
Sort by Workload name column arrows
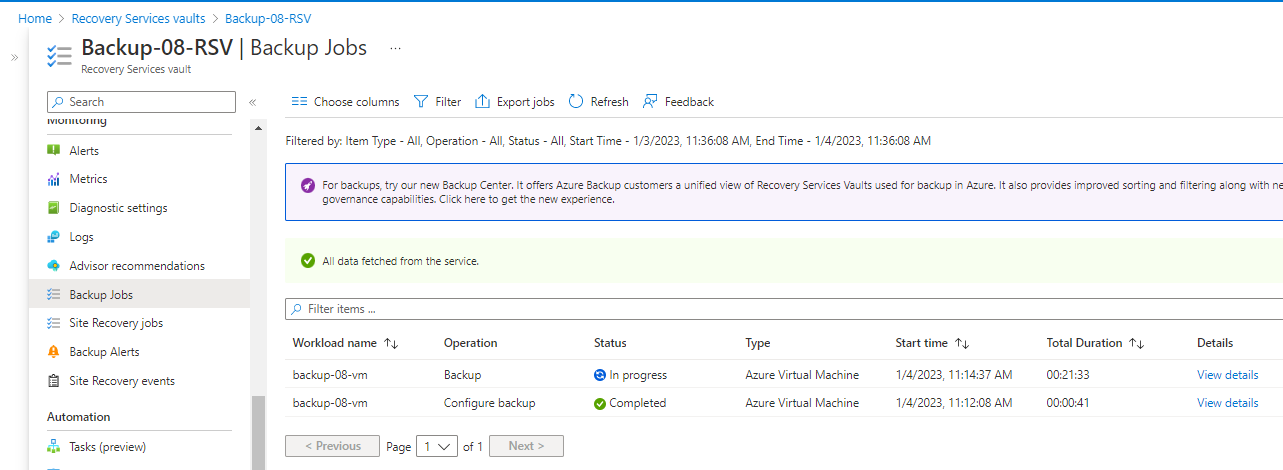(391, 343)
